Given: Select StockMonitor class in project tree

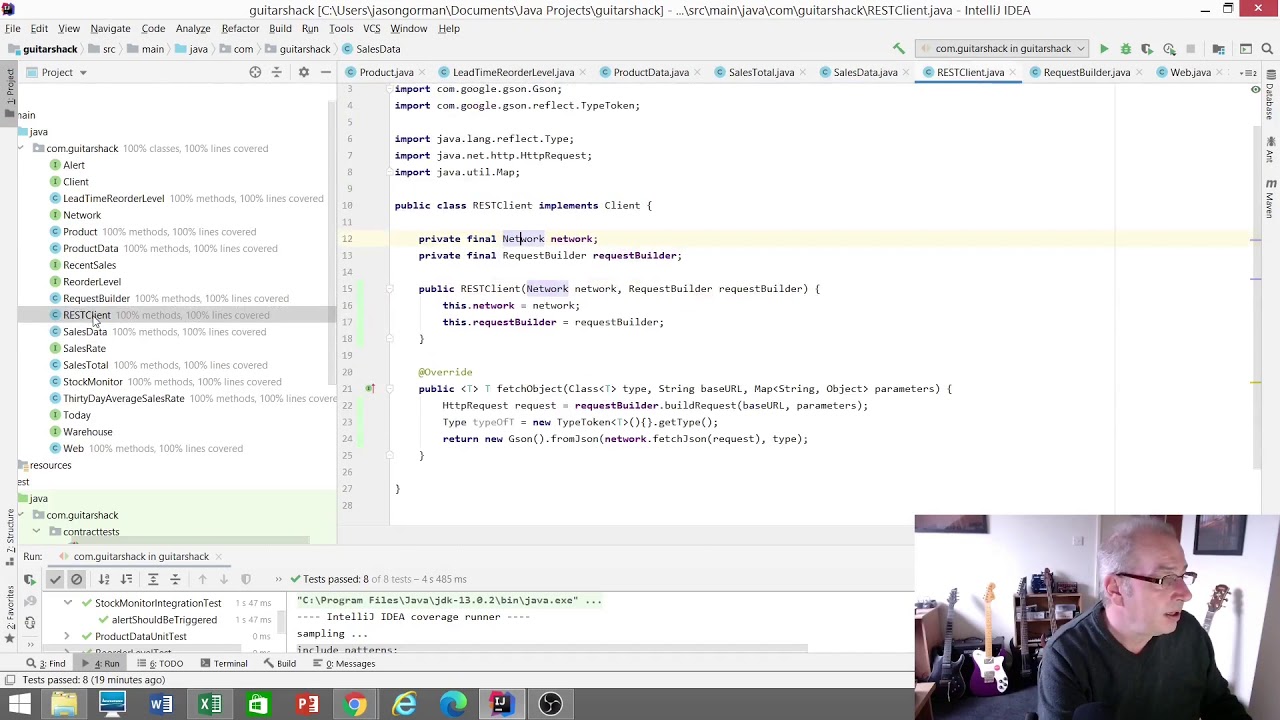Looking at the screenshot, I should 92,382.
